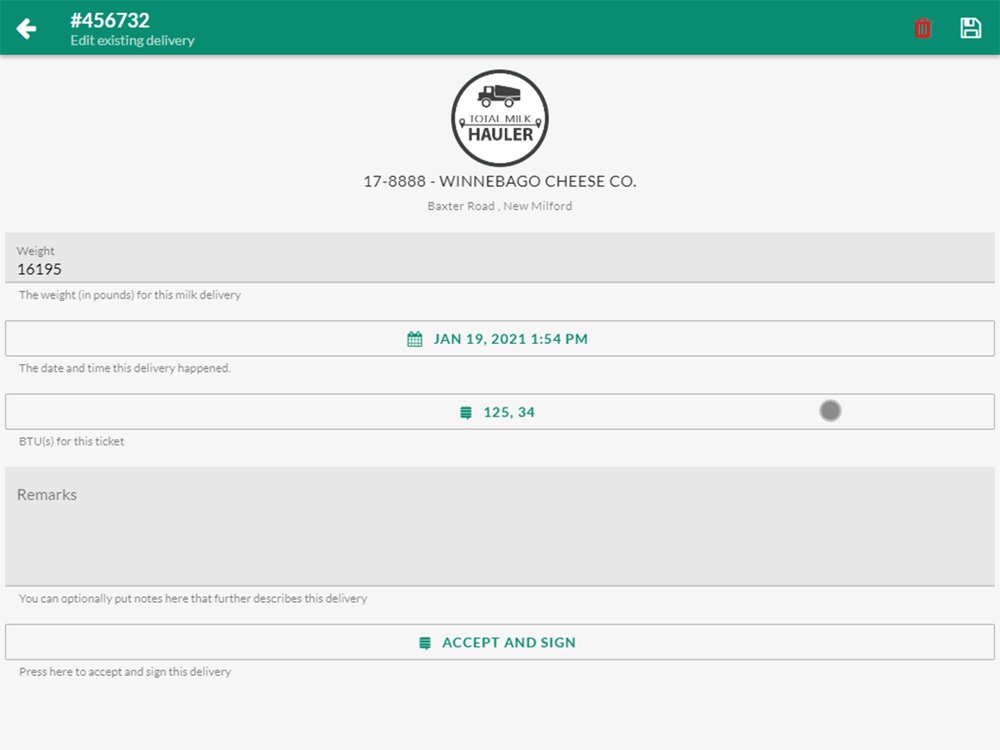Click the calendar icon on the date button
1000x750 pixels.
tap(415, 339)
